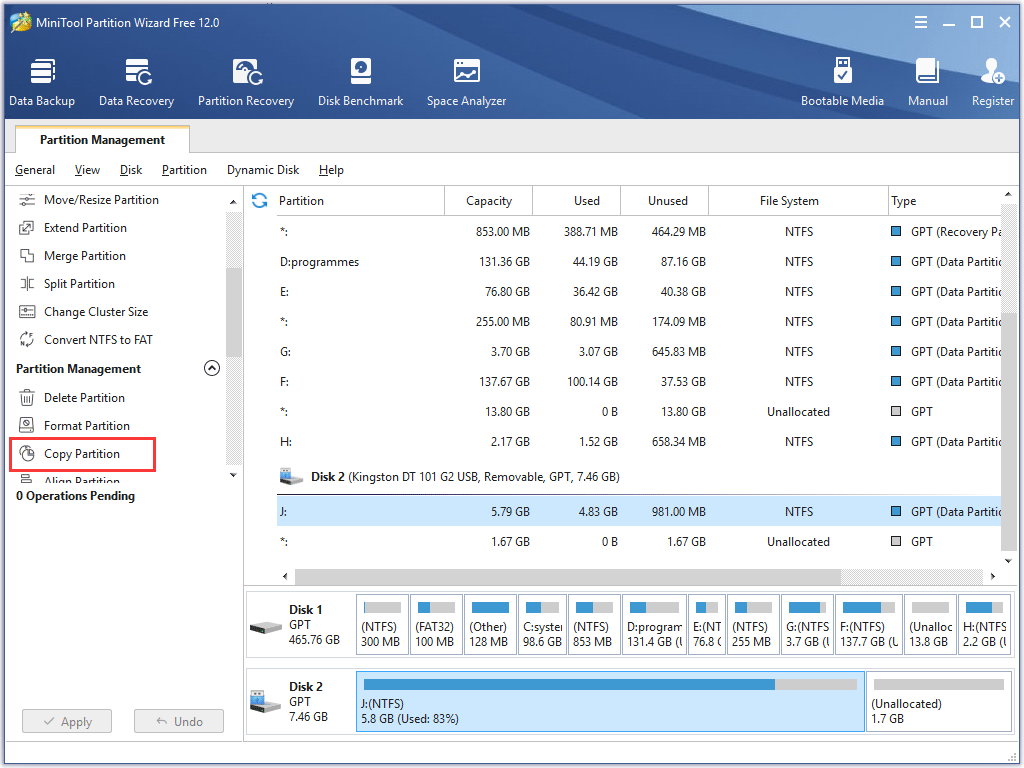Screen dimensions: 1024x768
Task: Sort by Unused column header
Action: point(667,200)
